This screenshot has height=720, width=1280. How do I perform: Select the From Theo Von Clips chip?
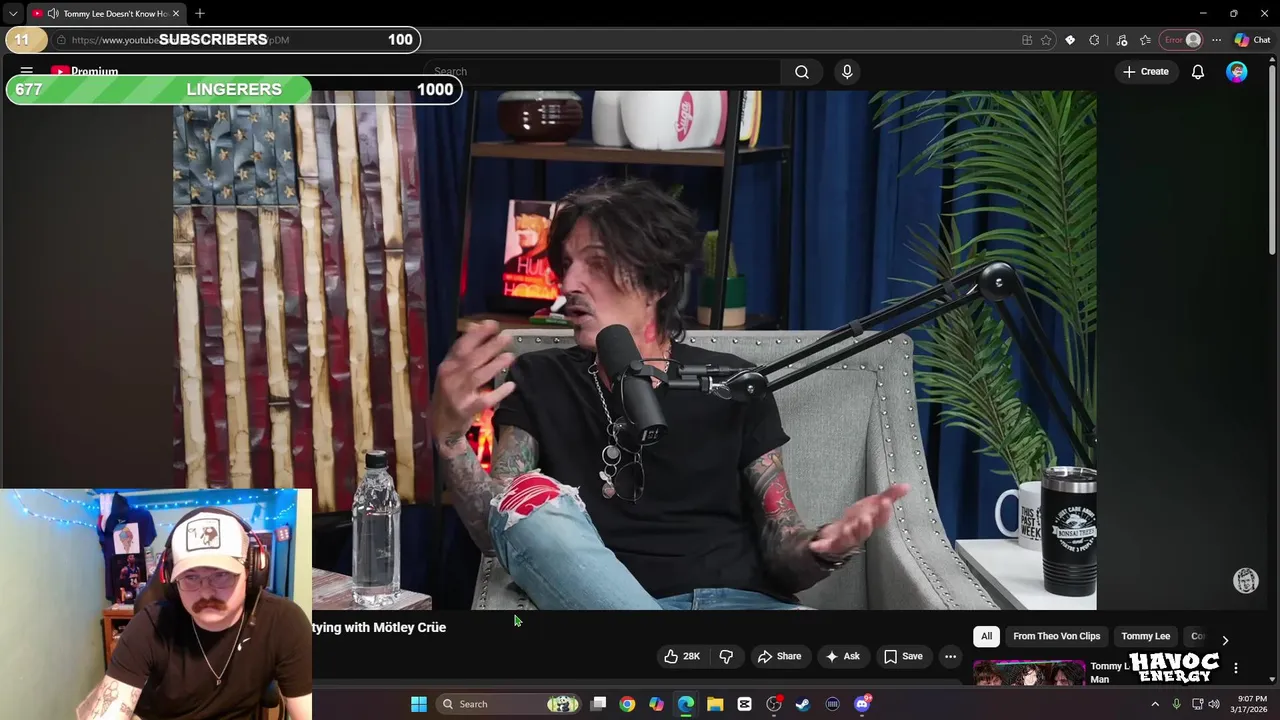click(x=1056, y=636)
